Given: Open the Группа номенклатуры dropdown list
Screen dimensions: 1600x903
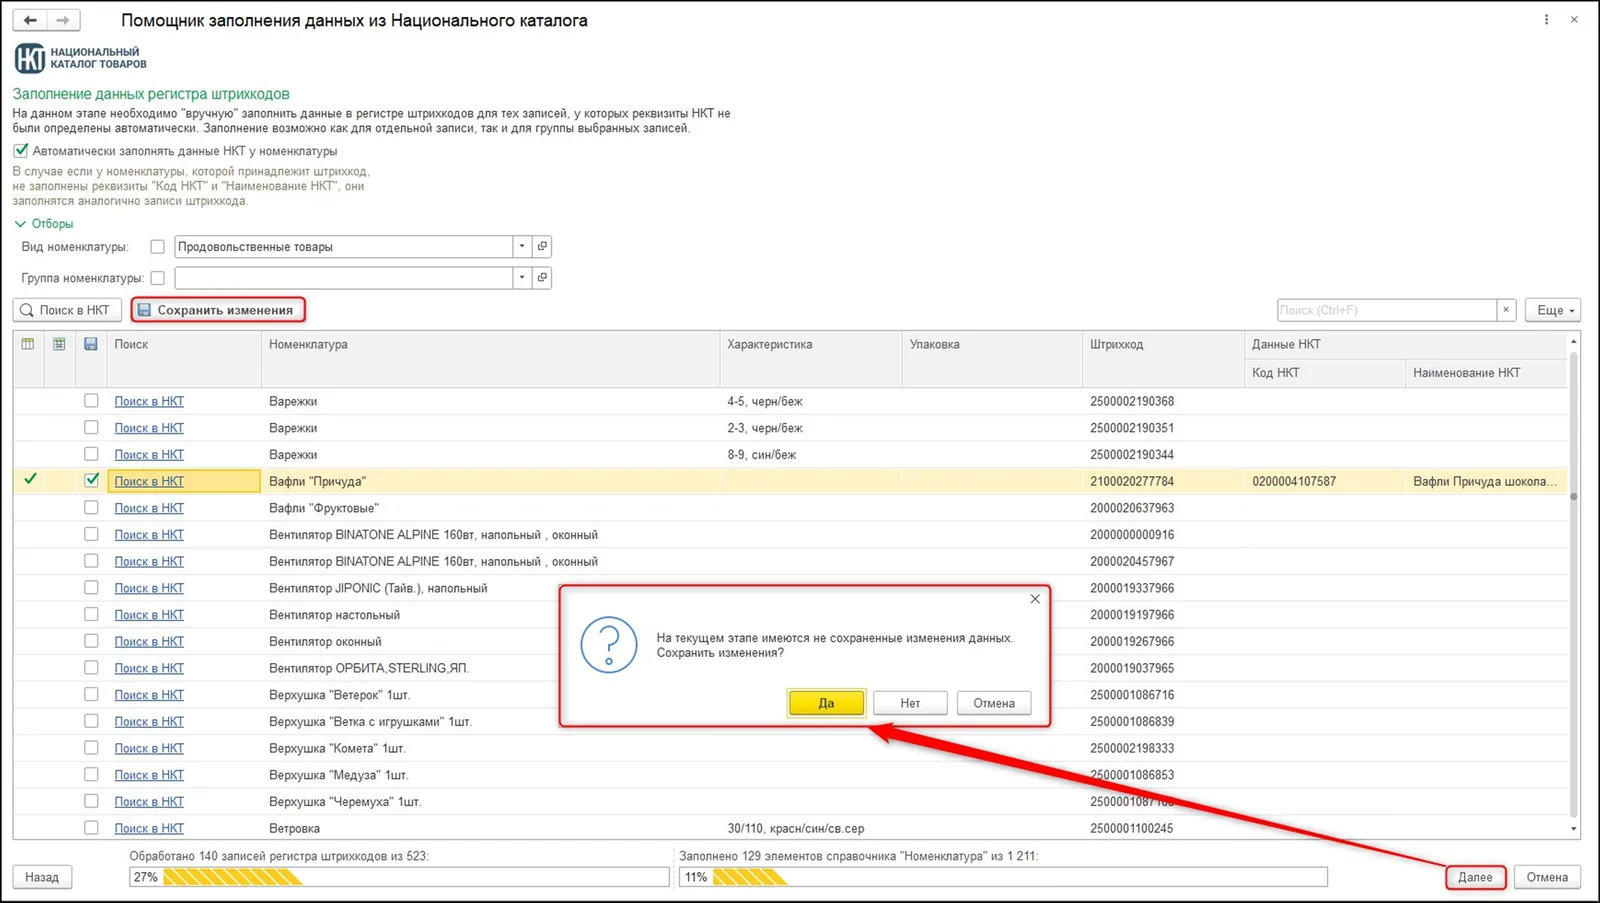Looking at the screenshot, I should click(522, 277).
